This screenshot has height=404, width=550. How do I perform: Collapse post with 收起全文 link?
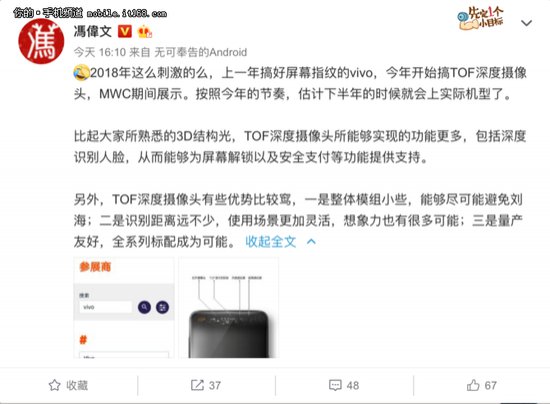(x=270, y=242)
